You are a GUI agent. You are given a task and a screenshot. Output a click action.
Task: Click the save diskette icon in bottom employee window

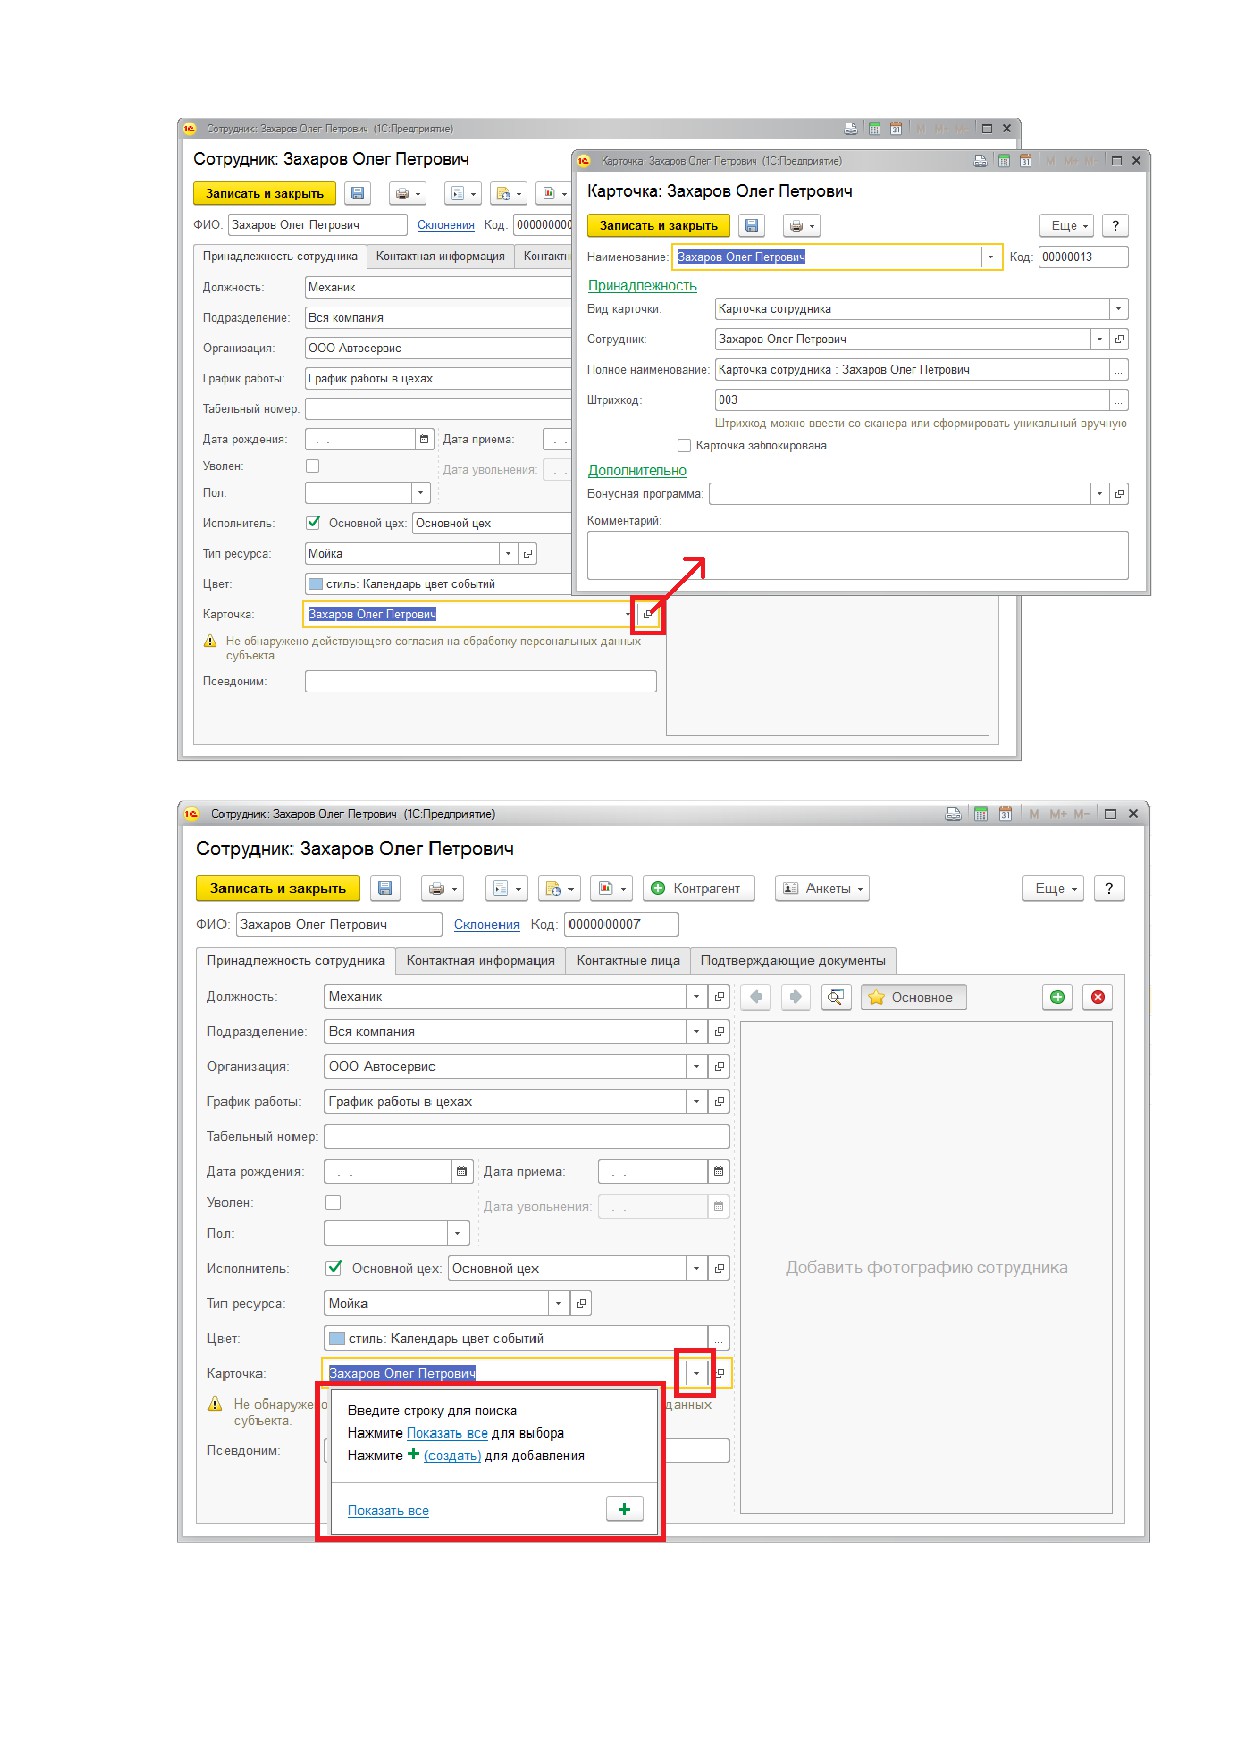(385, 888)
